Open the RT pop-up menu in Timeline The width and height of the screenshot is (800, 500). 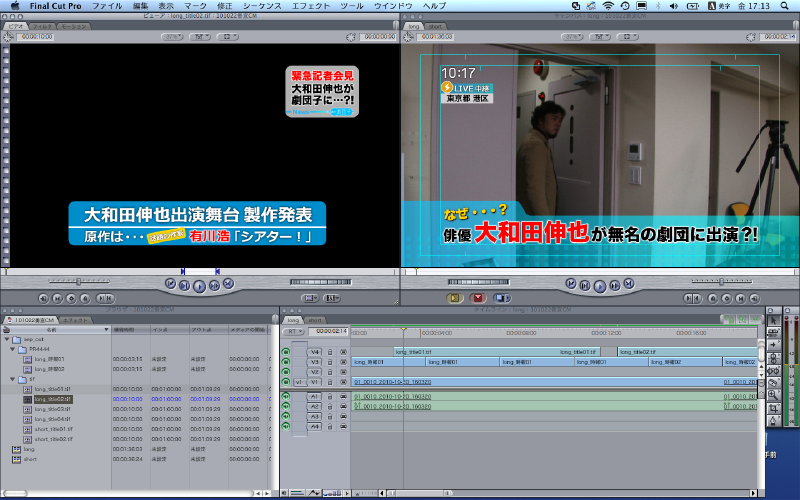click(294, 330)
